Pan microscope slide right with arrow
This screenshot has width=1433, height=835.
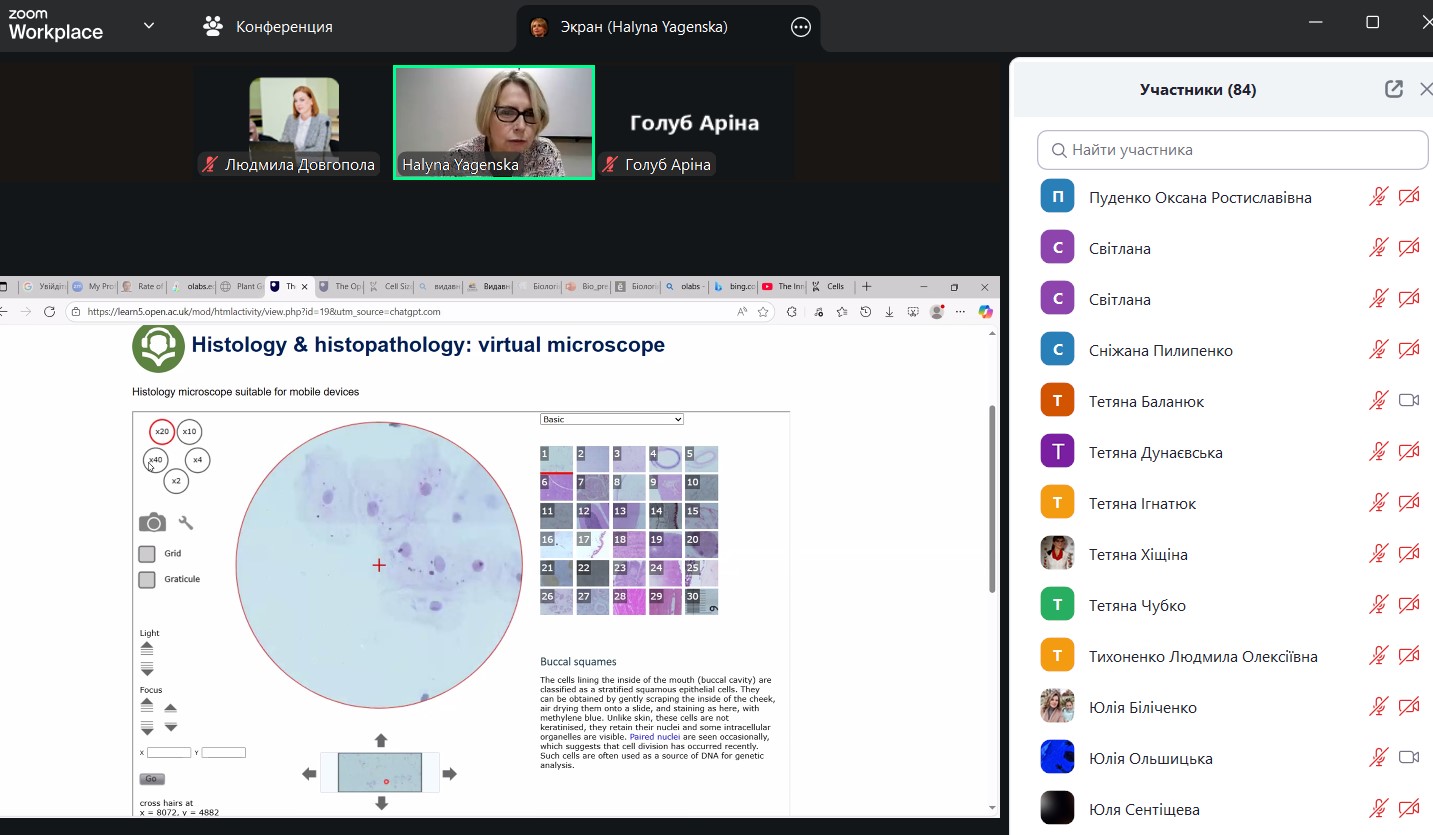point(450,773)
